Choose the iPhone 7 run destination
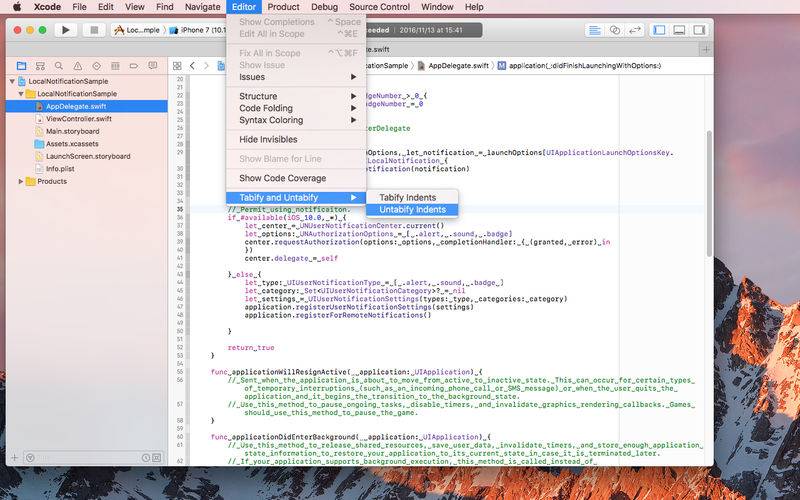The height and width of the screenshot is (500, 800). click(197, 30)
